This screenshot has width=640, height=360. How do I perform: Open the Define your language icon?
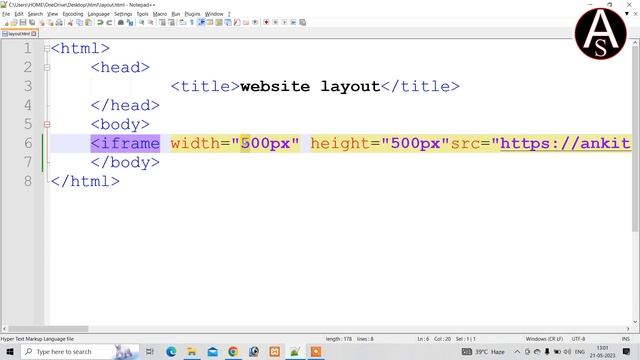(210, 22)
